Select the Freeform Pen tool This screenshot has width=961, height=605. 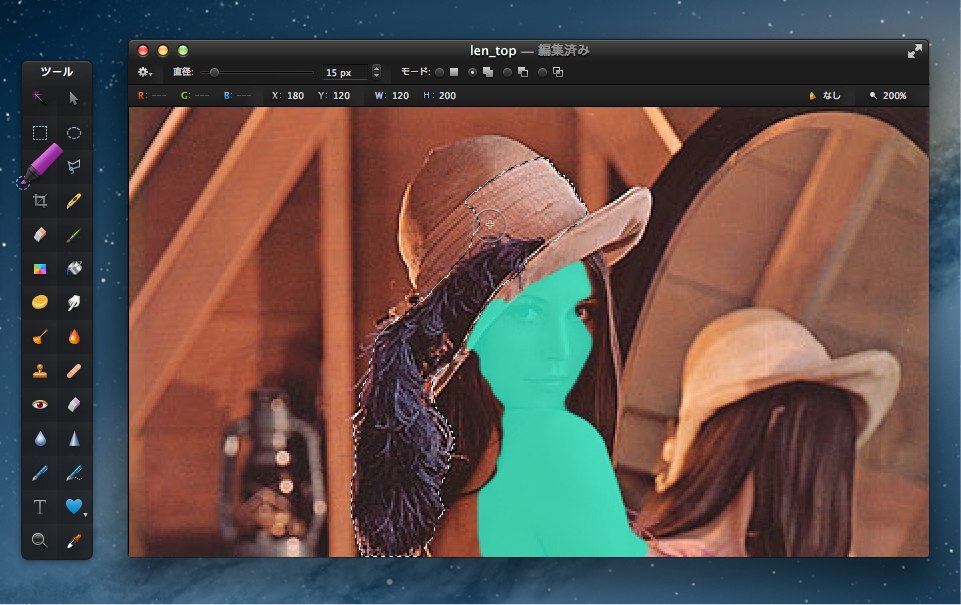[74, 473]
